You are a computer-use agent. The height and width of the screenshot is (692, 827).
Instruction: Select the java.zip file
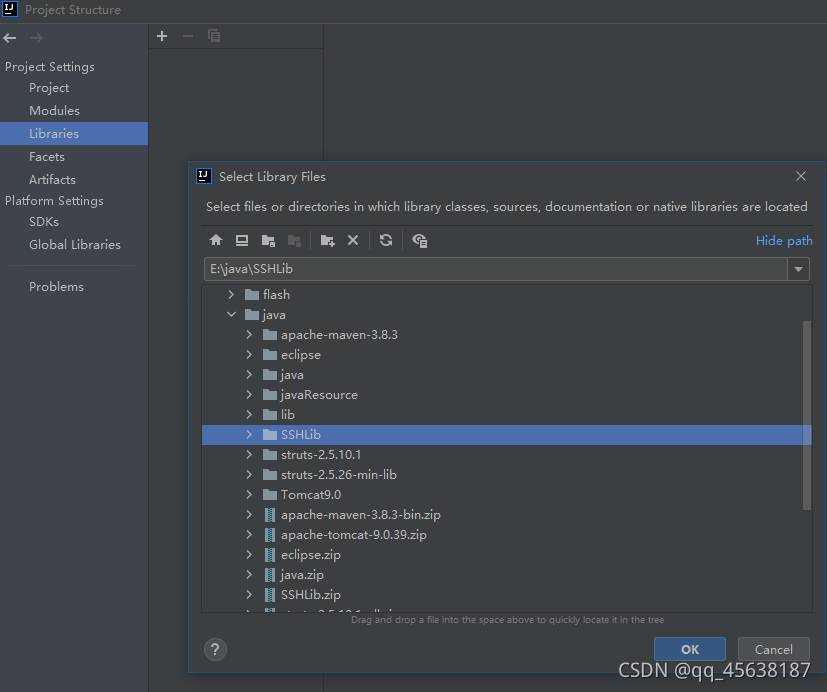coord(506,575)
